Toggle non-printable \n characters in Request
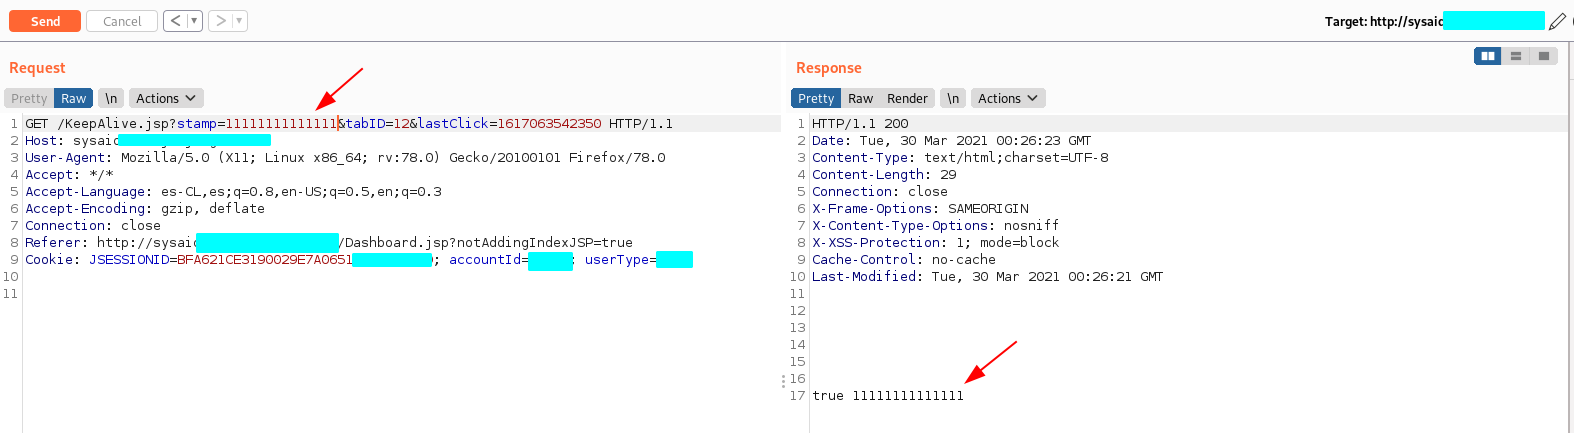 (x=111, y=98)
